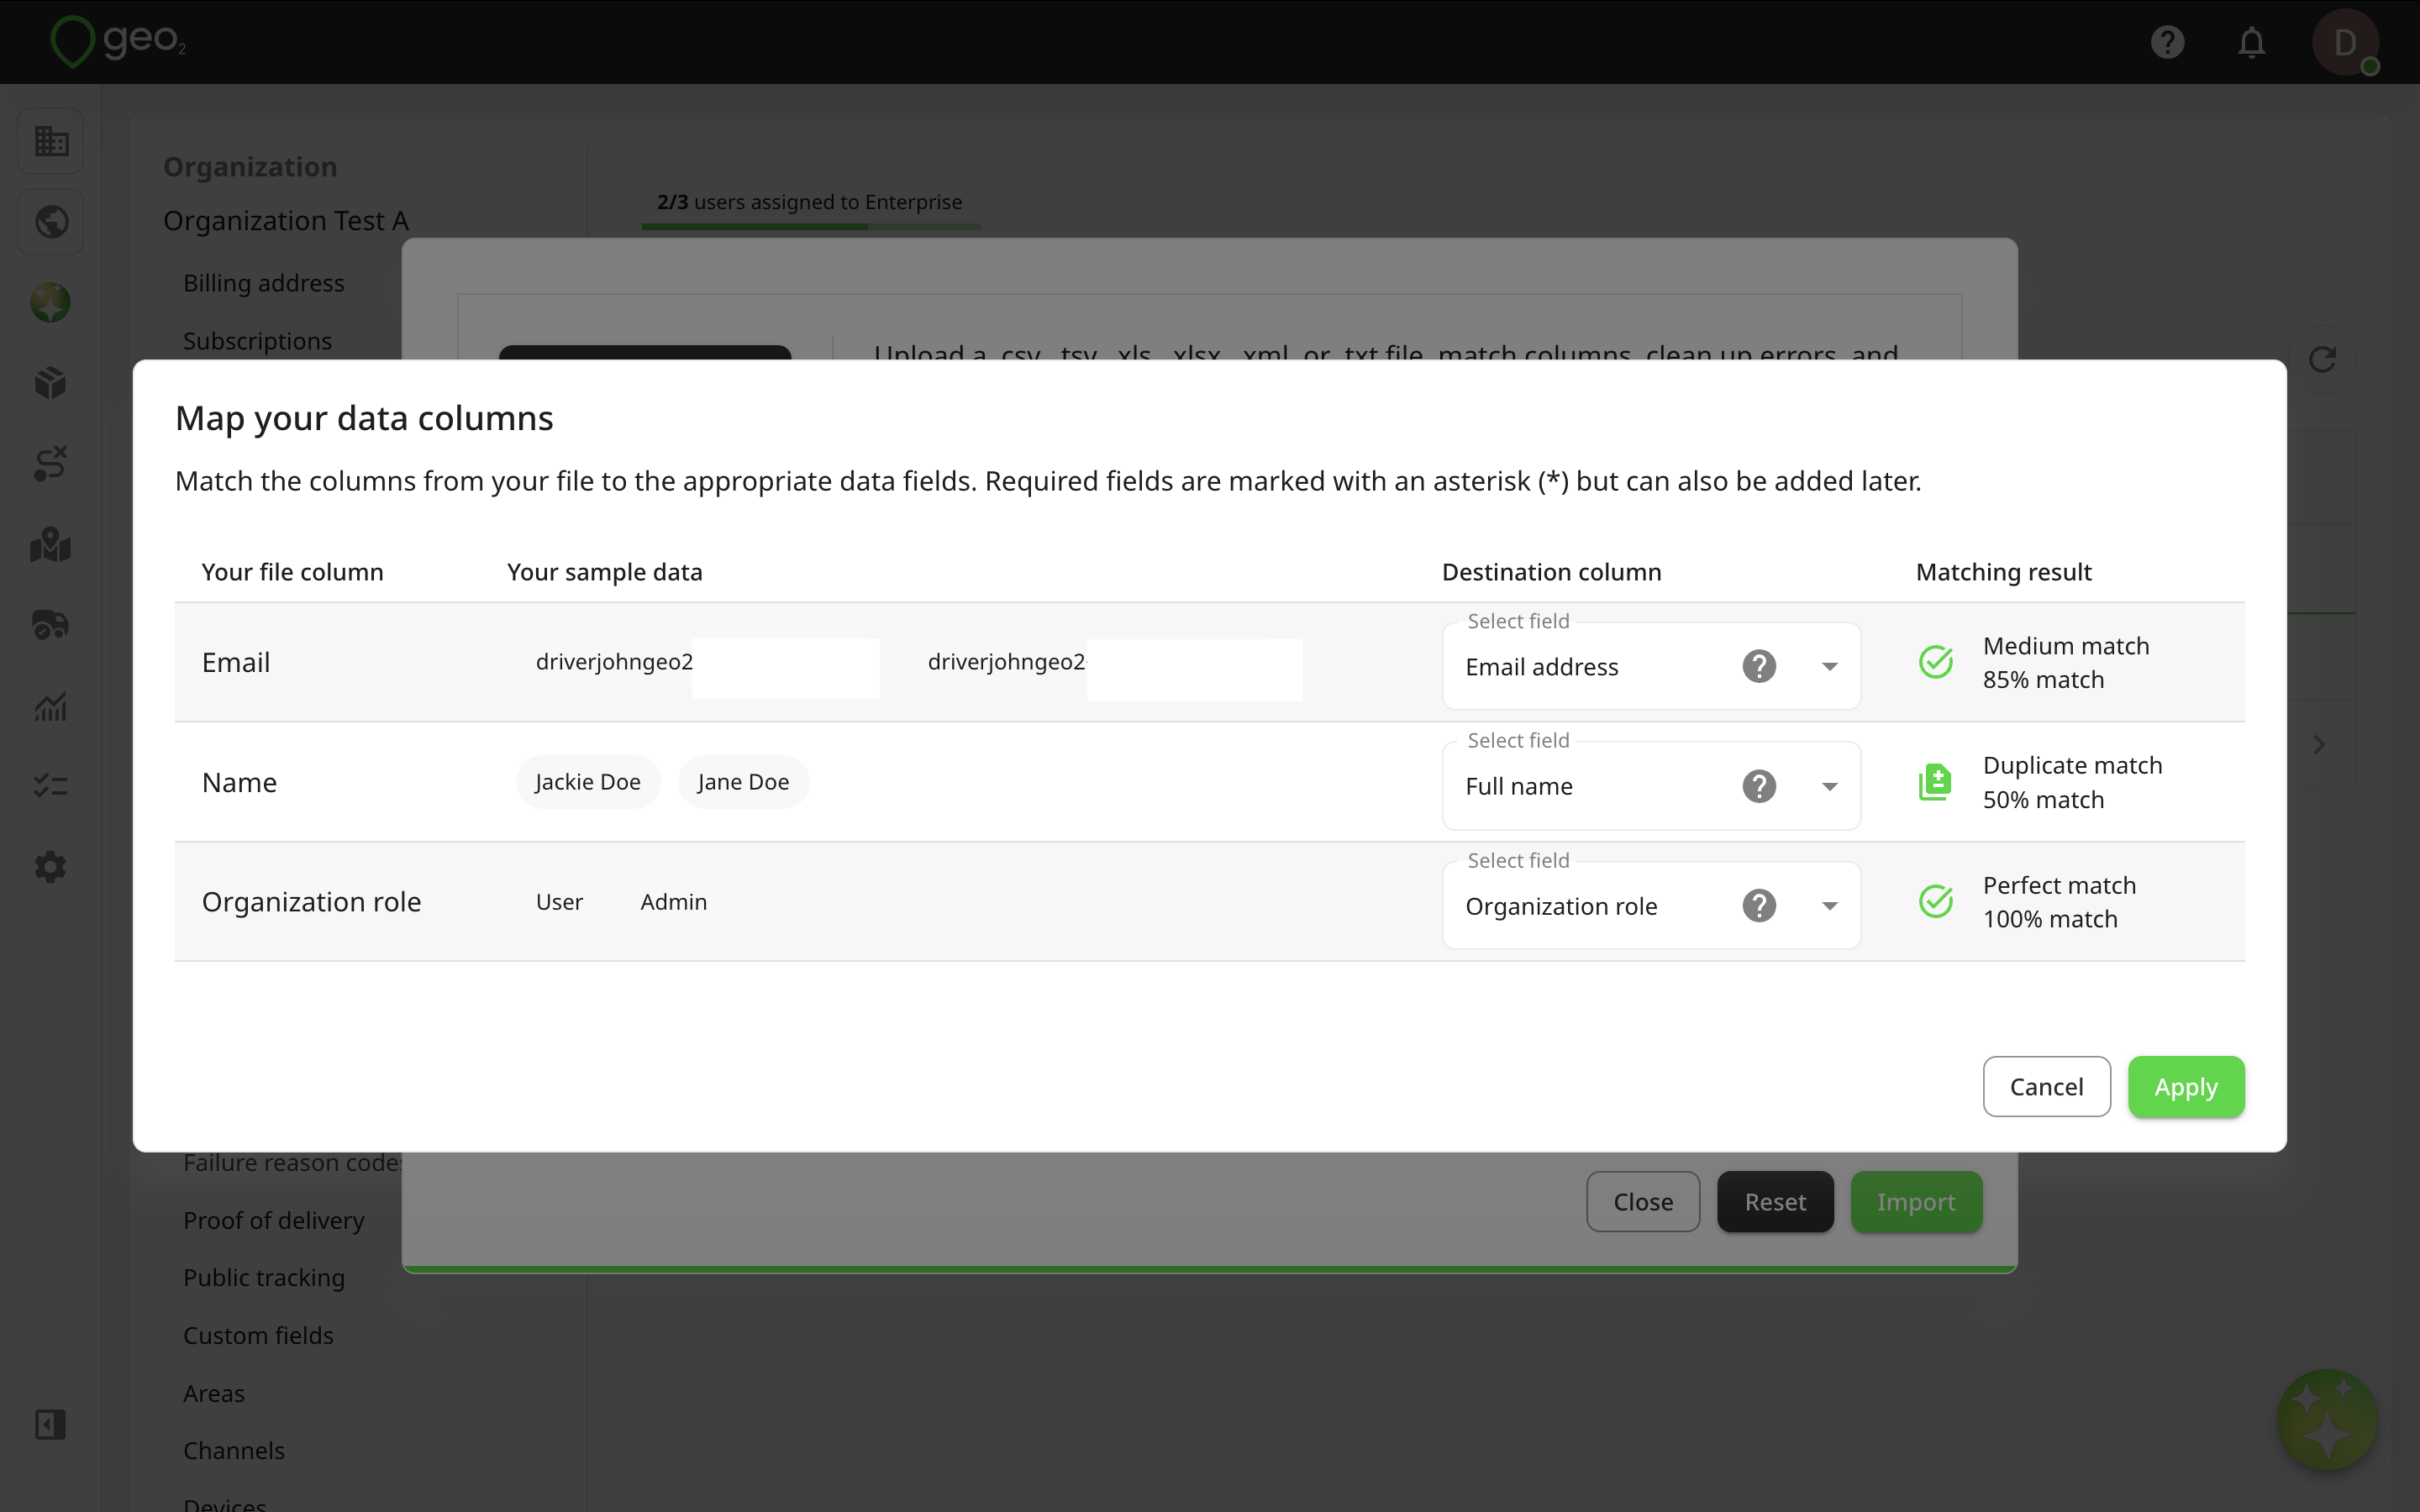
Task: Click the Admin sample chip
Action: pos(674,902)
